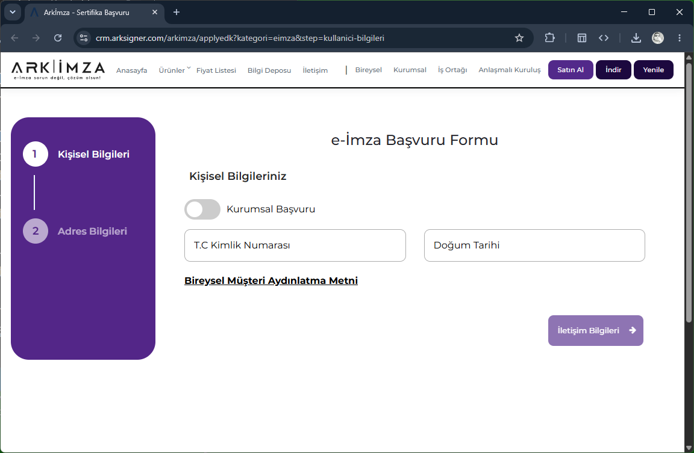Viewport: 694px width, 453px height.
Task: Open the İş Ortağı link
Action: 452,70
